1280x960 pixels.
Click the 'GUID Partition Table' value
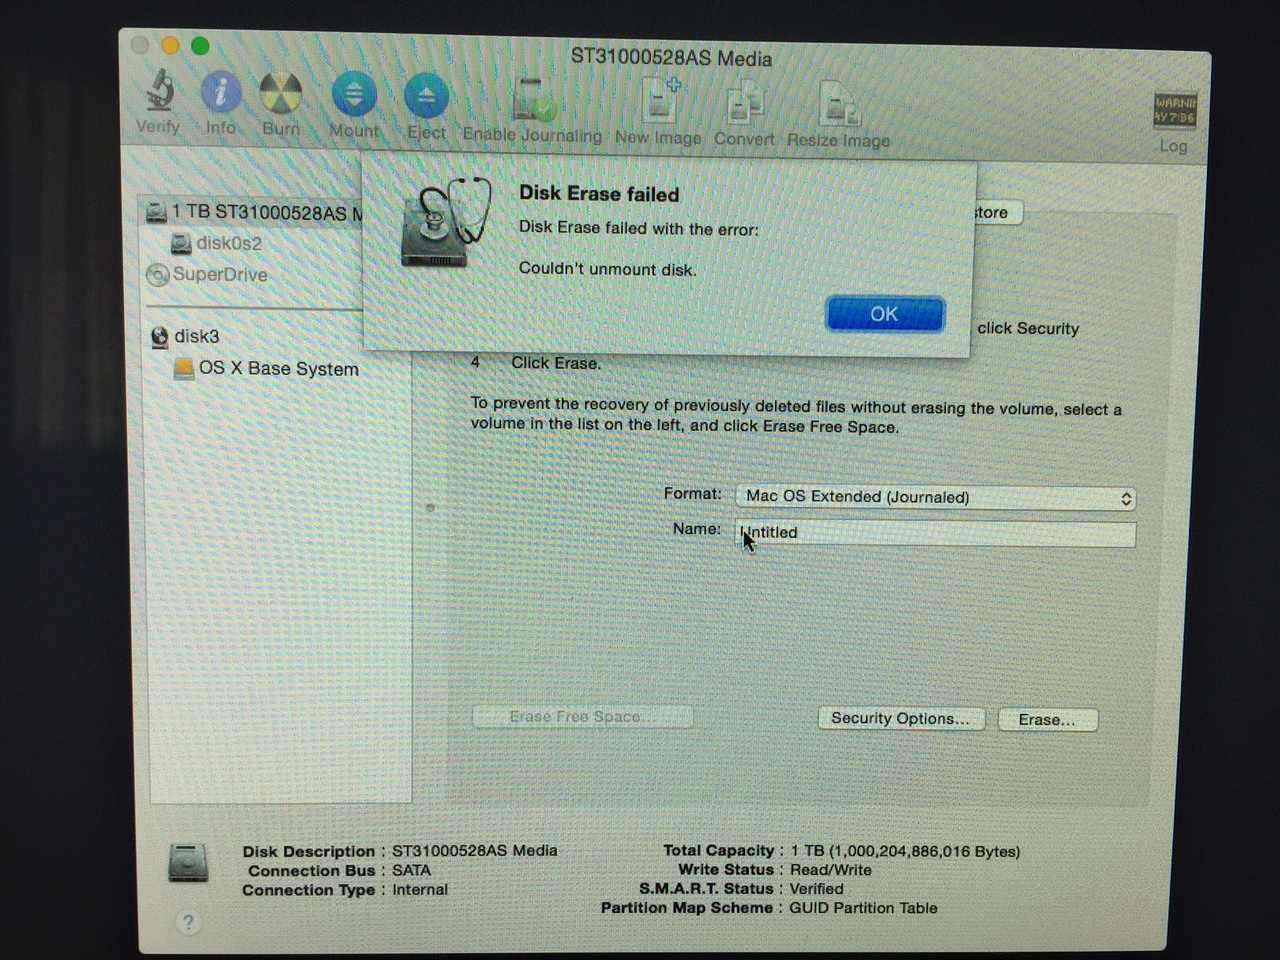click(x=863, y=908)
